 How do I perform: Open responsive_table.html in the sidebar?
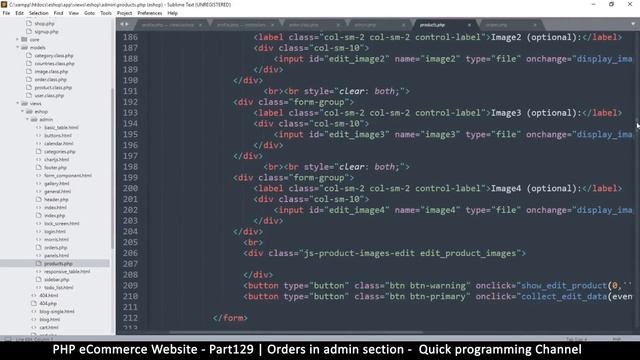pyautogui.click(x=67, y=271)
